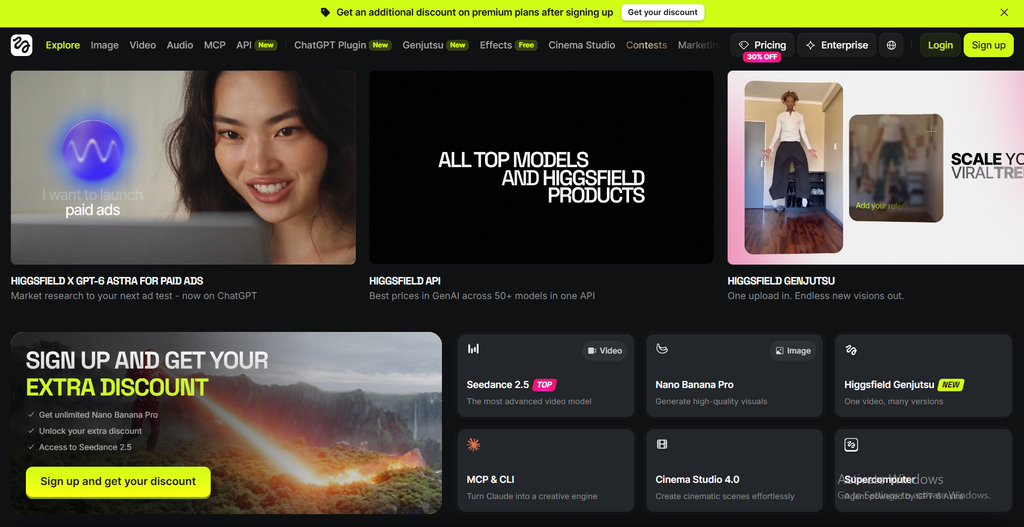Open the MCP menu item
The image size is (1024, 527).
(215, 45)
